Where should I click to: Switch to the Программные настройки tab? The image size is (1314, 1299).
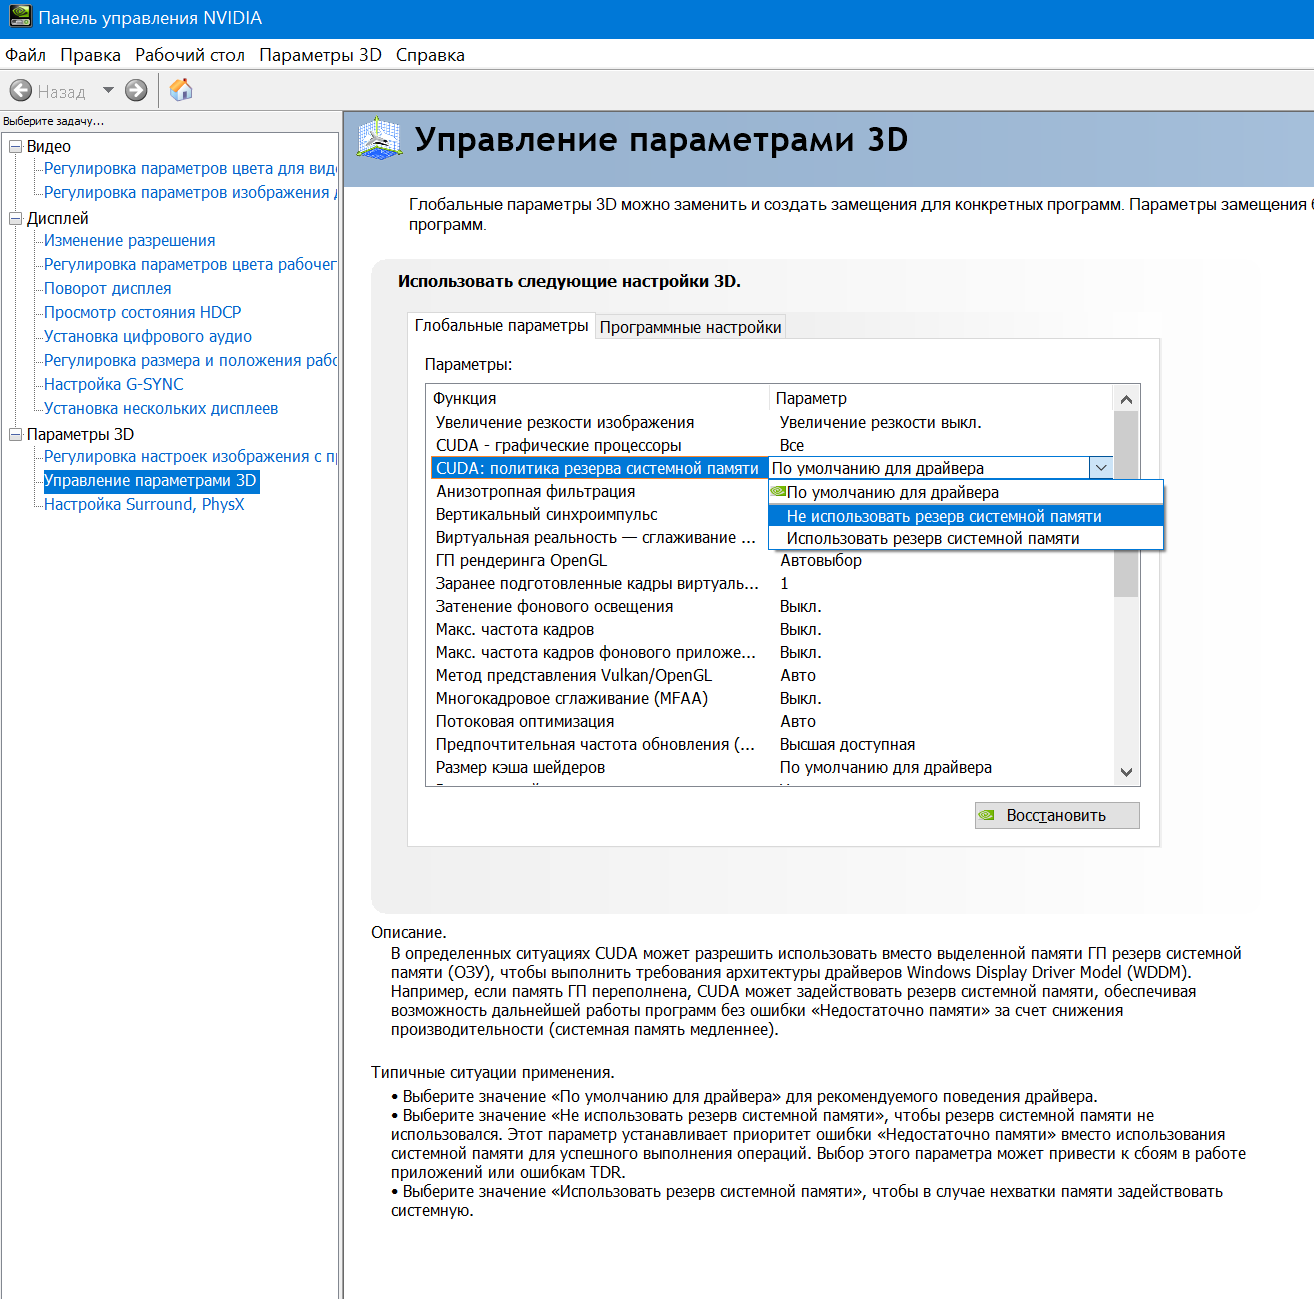click(690, 327)
